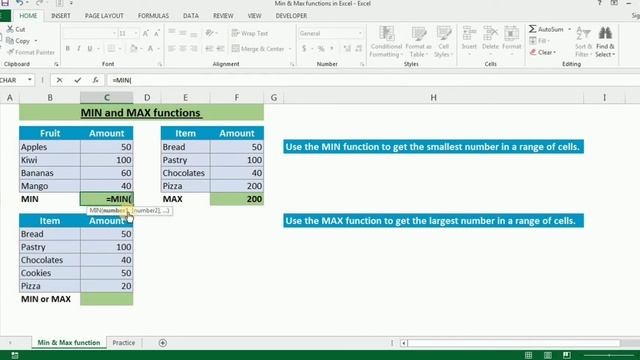Open Clear eraser dropdown
Viewport: 640px width, 360px height.
[x=542, y=52]
